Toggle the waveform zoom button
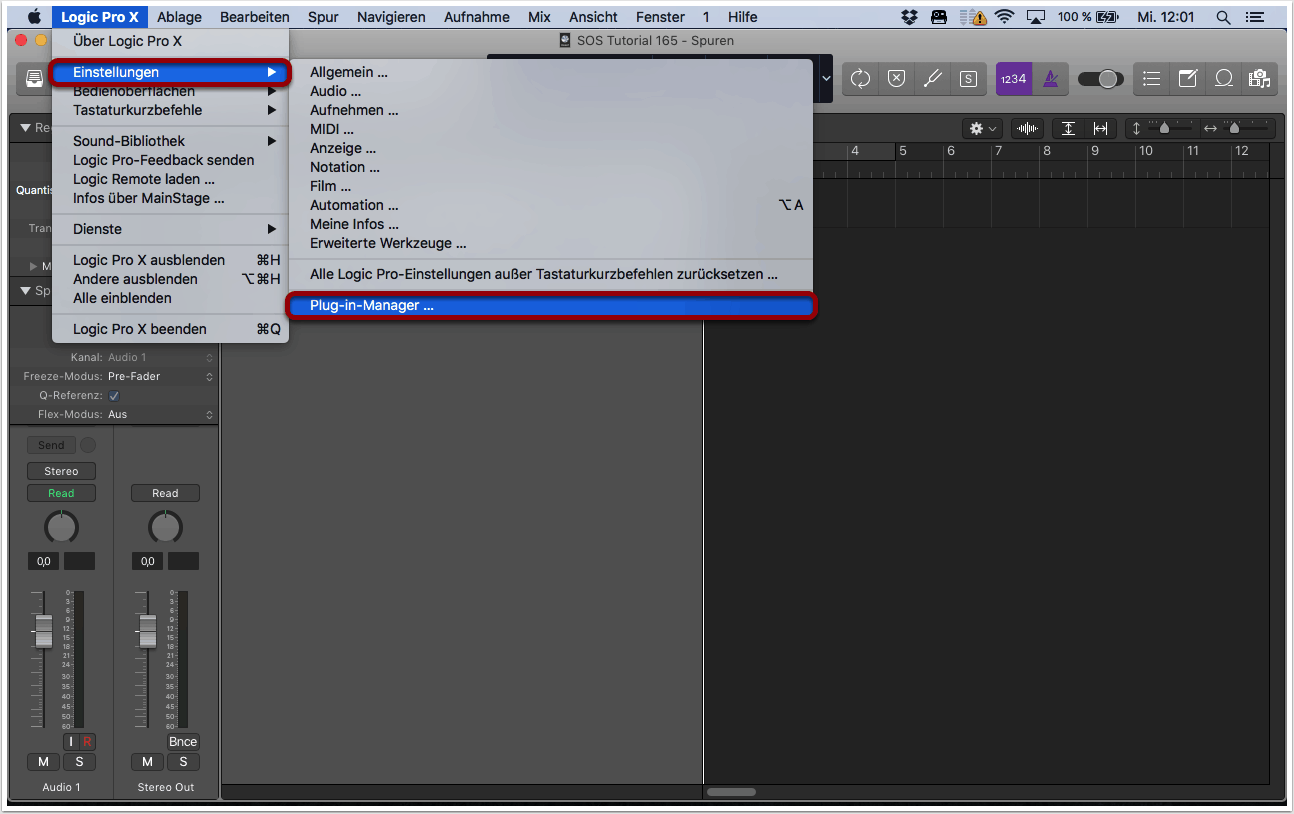1294x814 pixels. 1027,128
